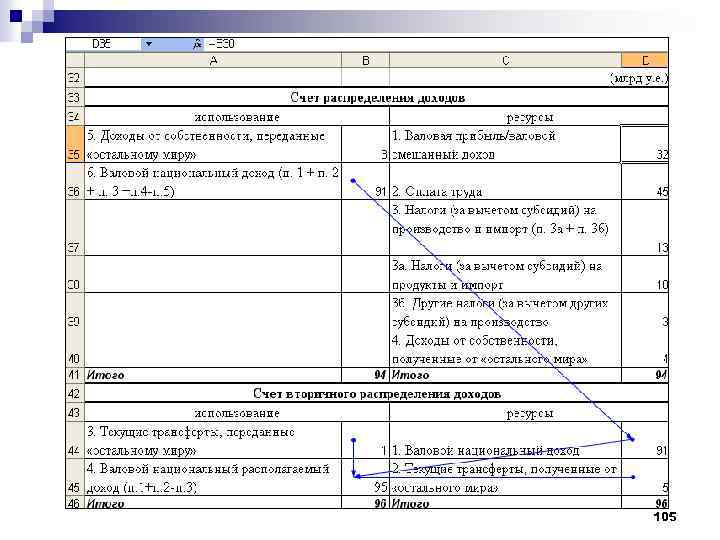Open the Name Box dropdown arrow

pos(148,44)
